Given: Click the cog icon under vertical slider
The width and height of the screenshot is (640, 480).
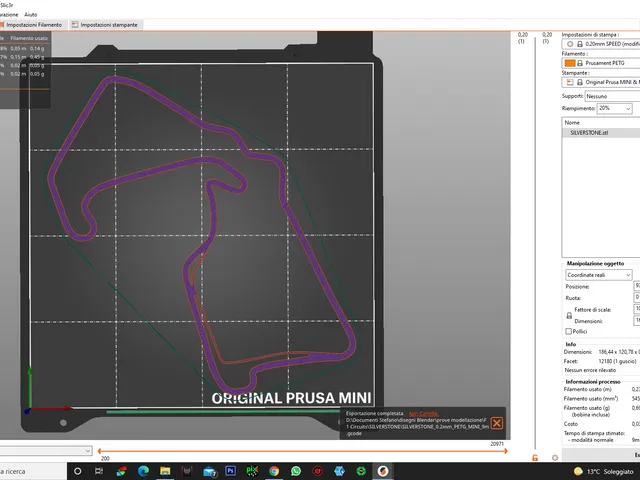Looking at the screenshot, I should [x=555, y=458].
